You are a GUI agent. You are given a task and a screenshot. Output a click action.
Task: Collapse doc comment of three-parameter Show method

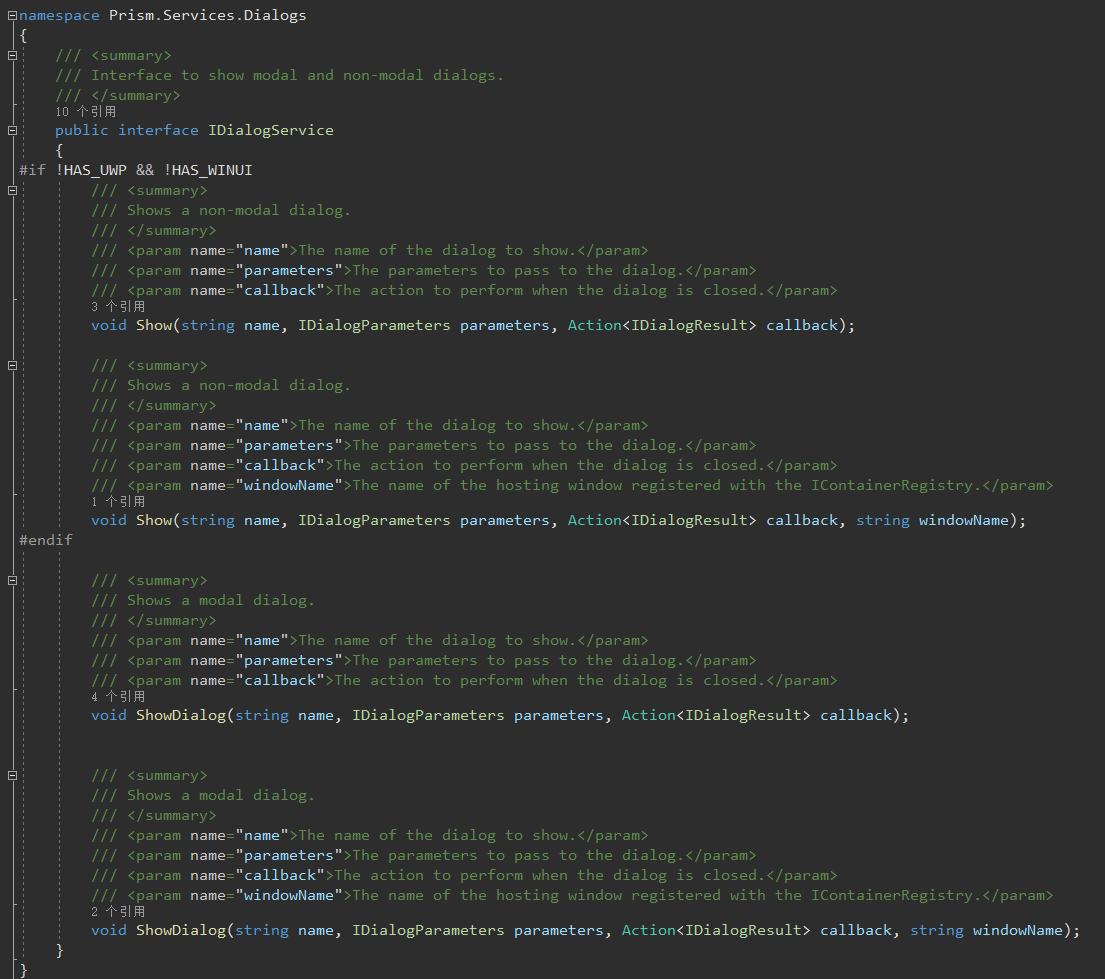coord(12,190)
